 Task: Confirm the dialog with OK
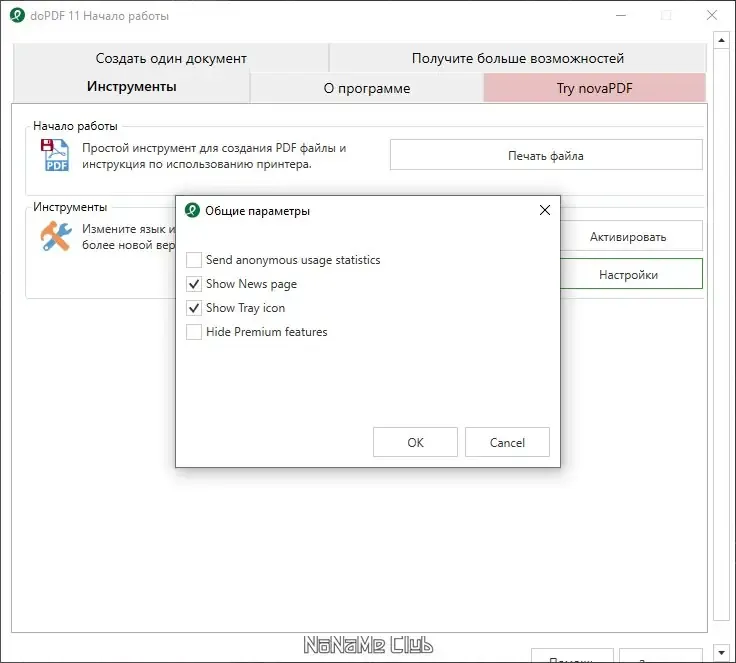point(415,442)
